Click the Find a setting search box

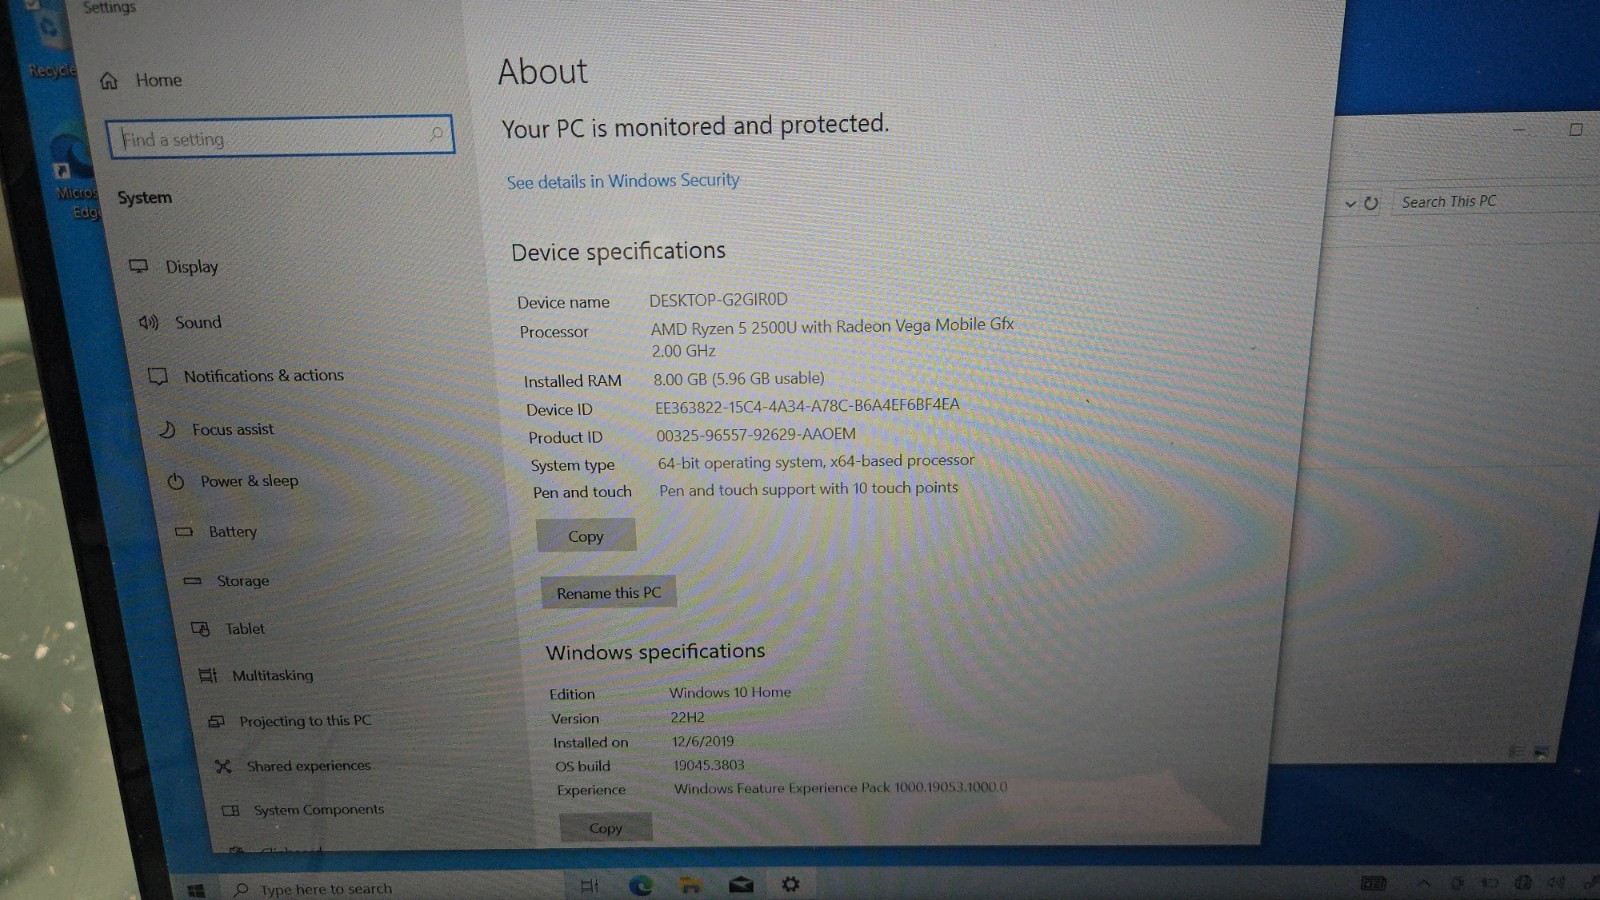[x=280, y=137]
